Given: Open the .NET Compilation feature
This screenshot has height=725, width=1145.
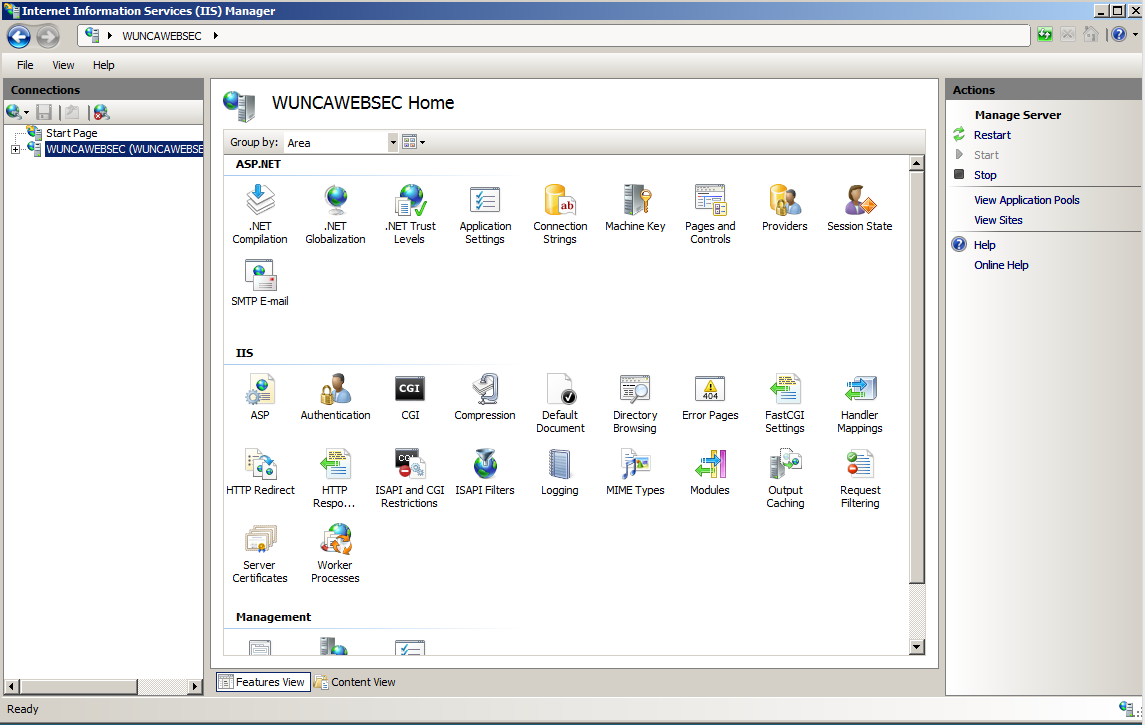Looking at the screenshot, I should click(x=260, y=213).
